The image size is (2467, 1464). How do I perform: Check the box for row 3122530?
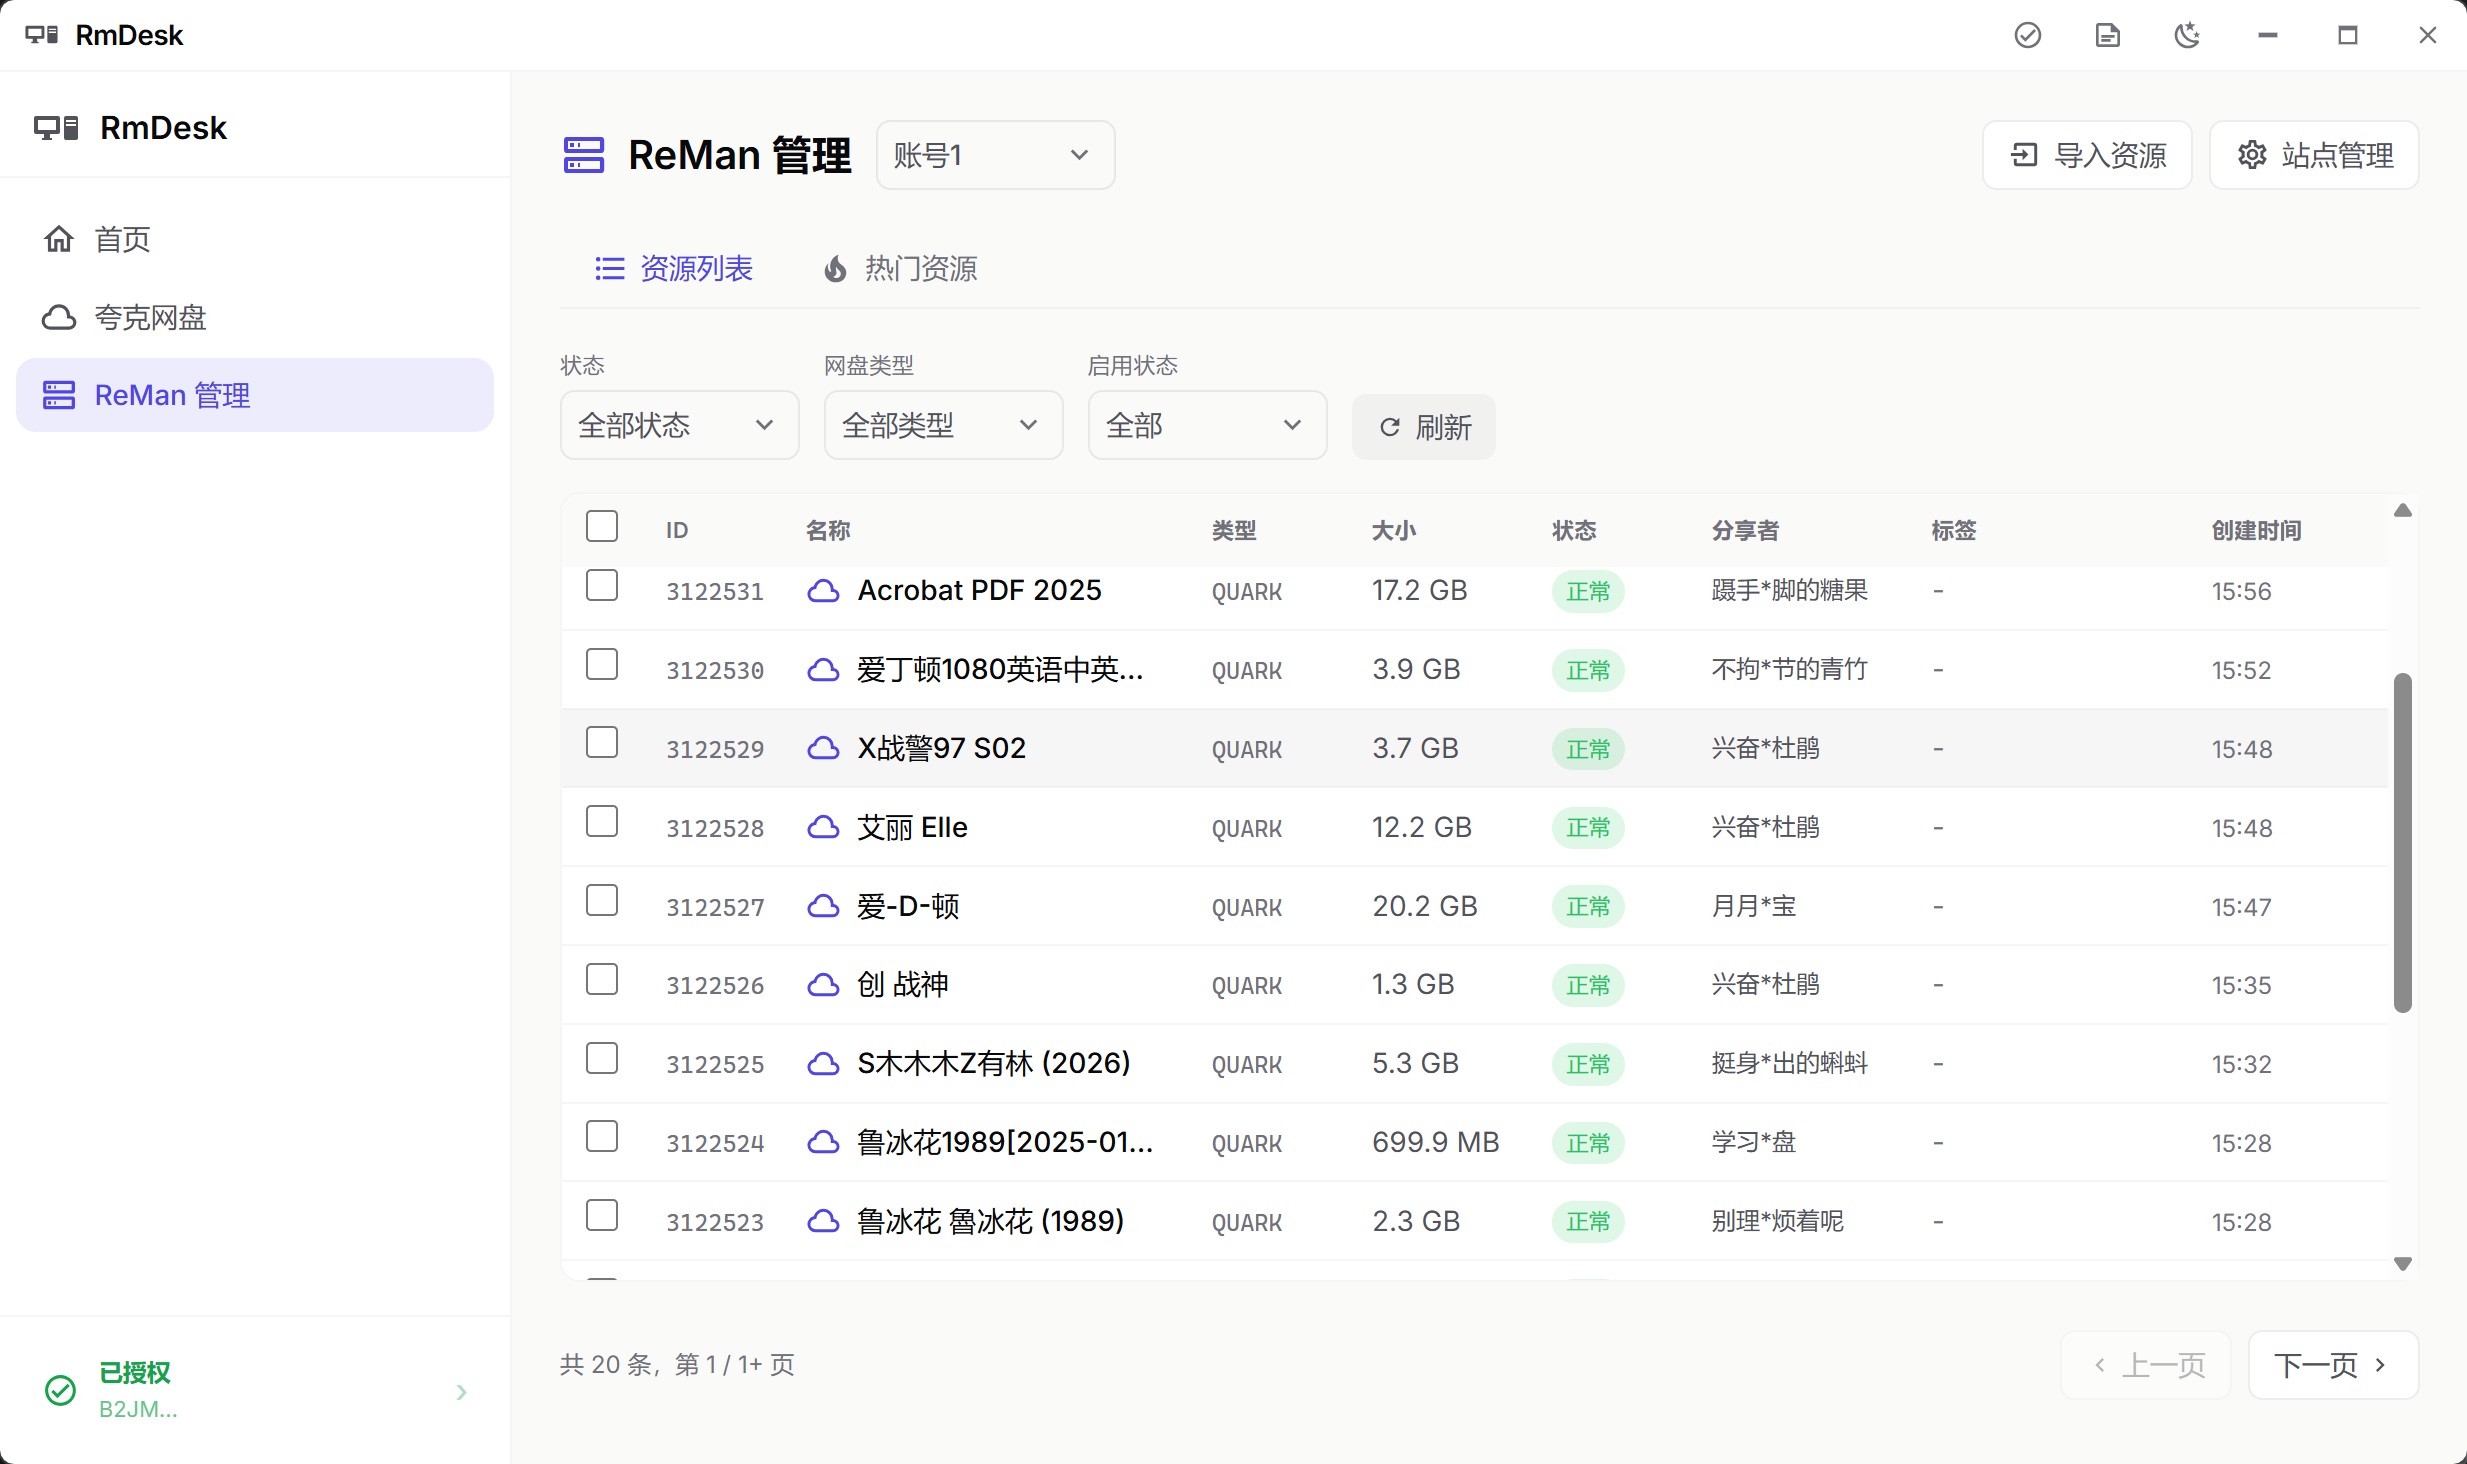(x=602, y=664)
